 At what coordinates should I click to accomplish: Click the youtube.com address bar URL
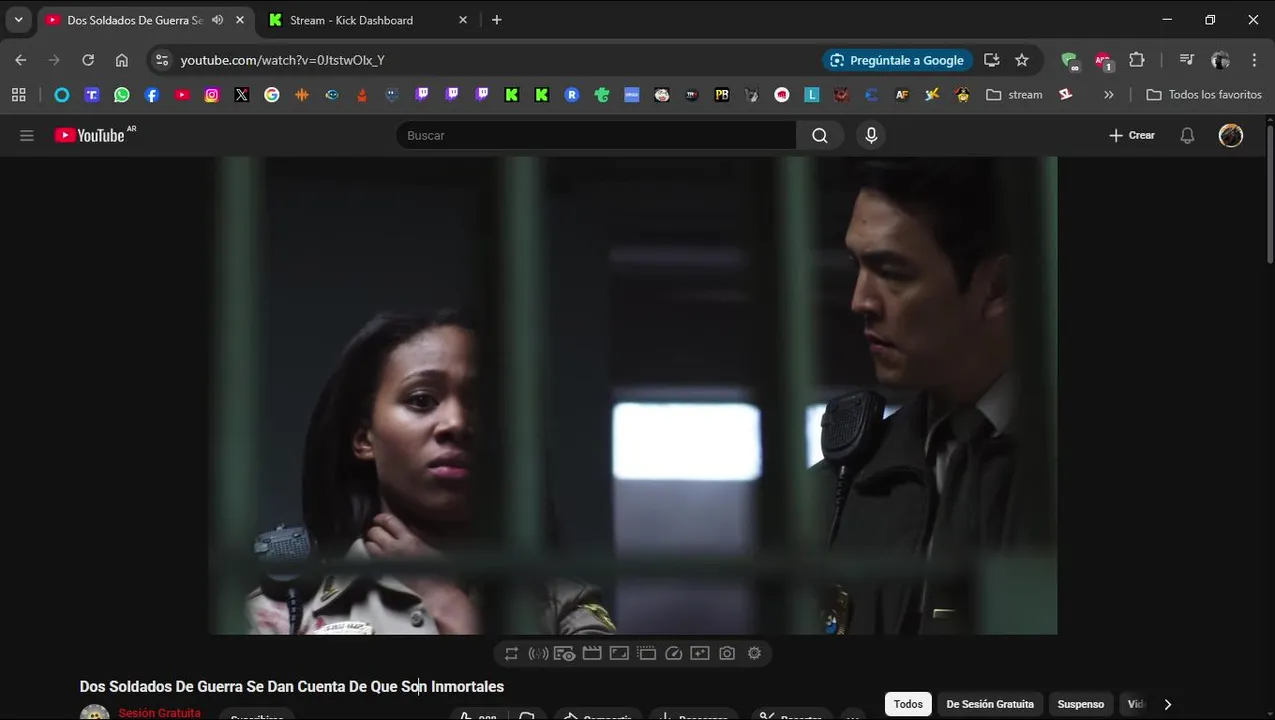(282, 60)
